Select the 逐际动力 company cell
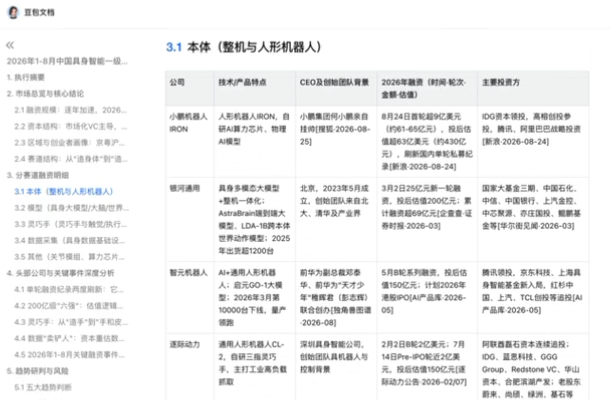 [189, 367]
